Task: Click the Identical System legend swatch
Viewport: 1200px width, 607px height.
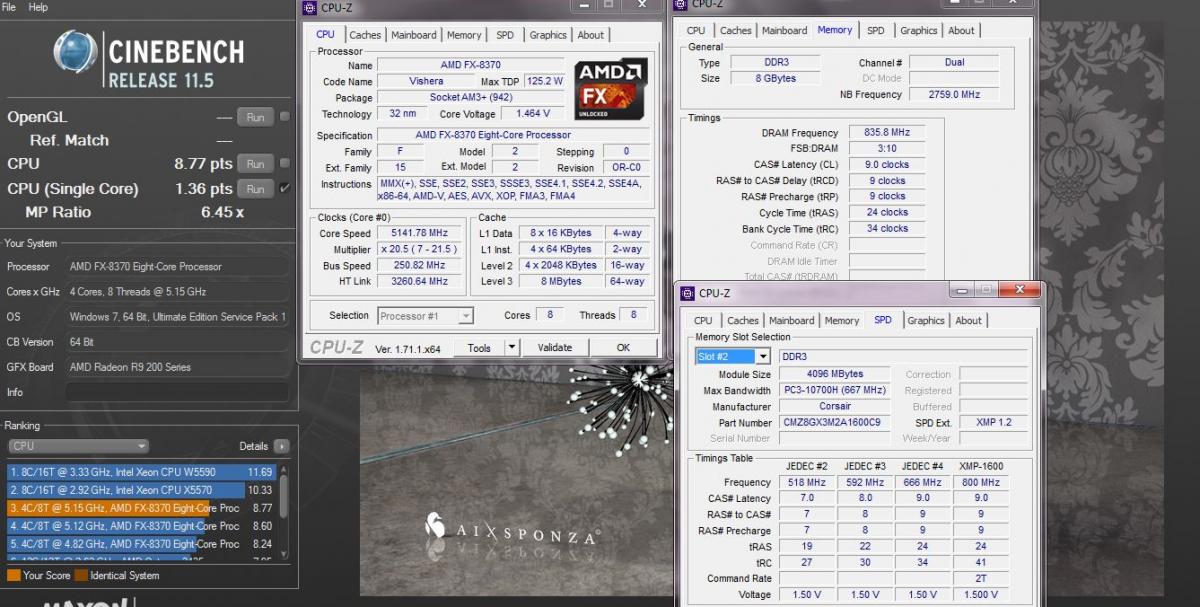Action: pyautogui.click(x=82, y=575)
